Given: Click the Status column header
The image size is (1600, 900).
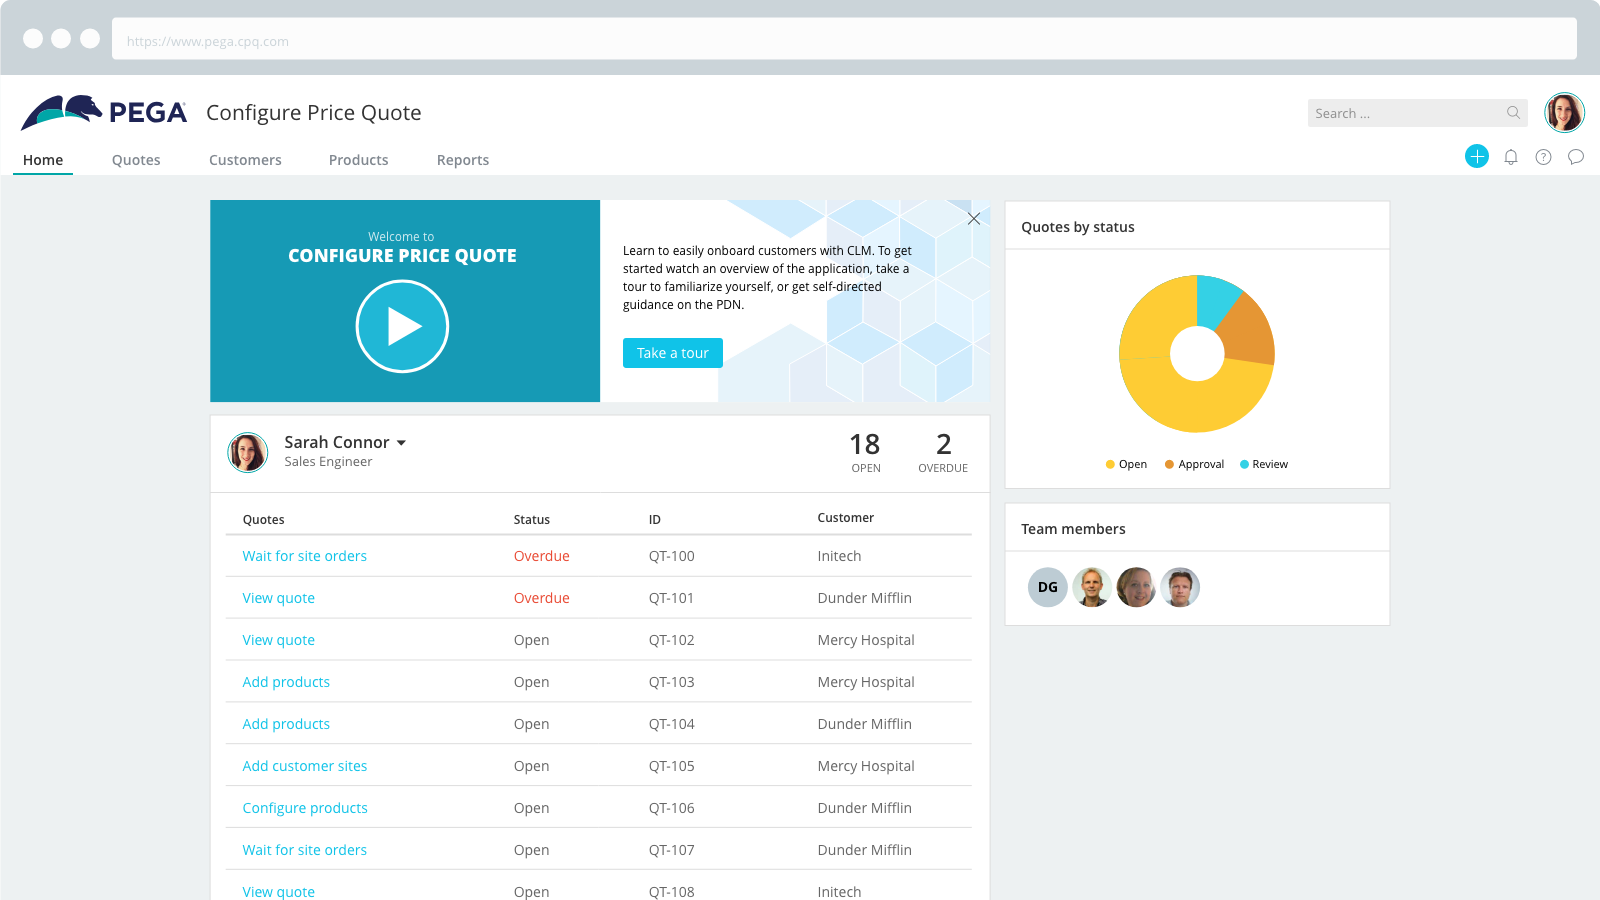Looking at the screenshot, I should (532, 520).
